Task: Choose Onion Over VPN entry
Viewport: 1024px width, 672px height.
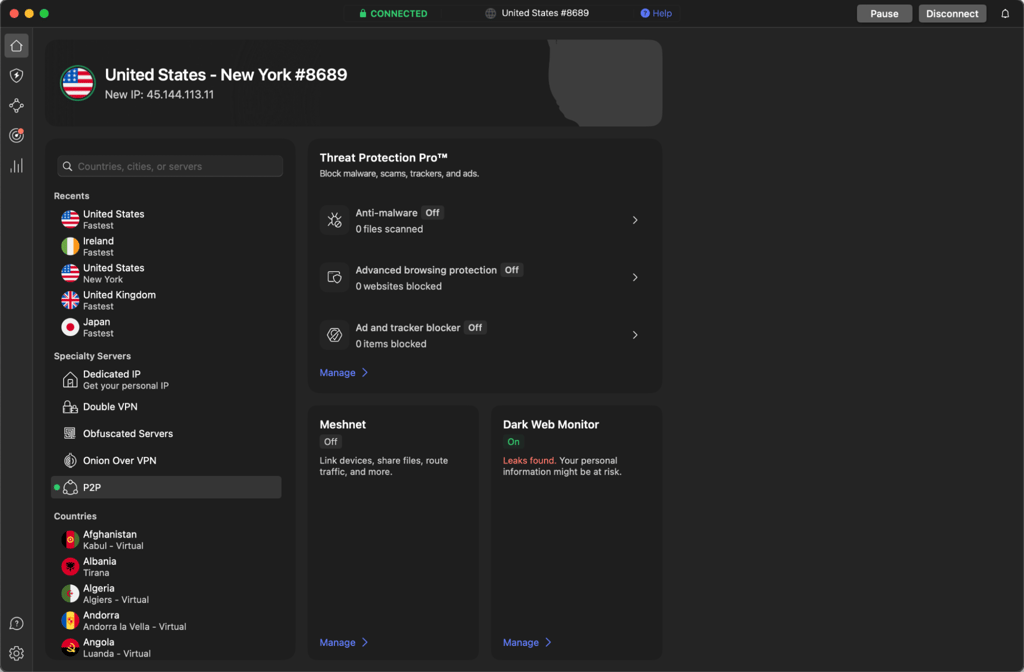Action: click(167, 460)
